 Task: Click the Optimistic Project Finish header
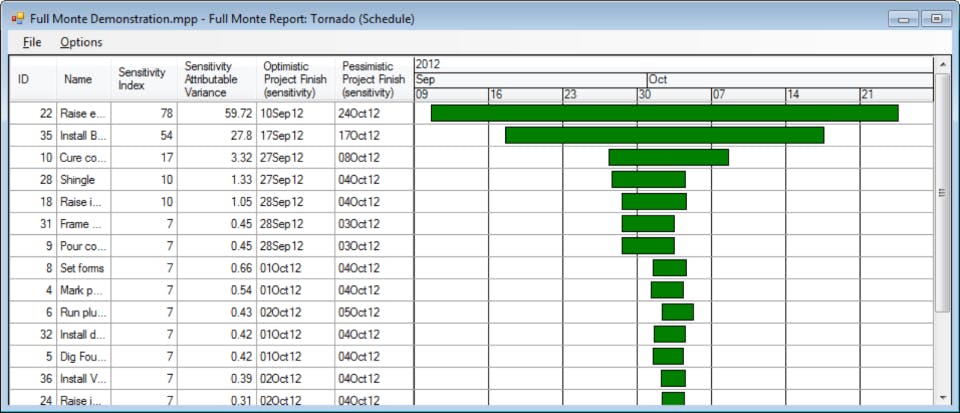point(296,79)
